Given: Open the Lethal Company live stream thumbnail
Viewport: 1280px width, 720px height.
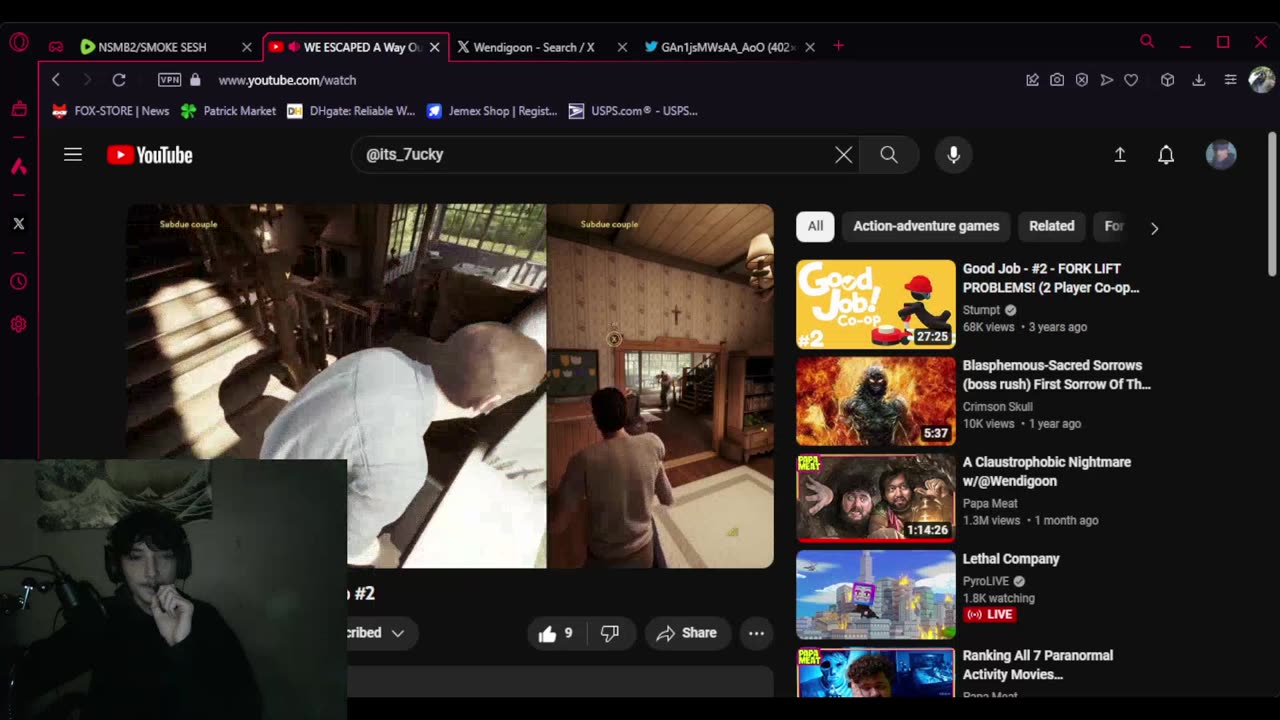Looking at the screenshot, I should pyautogui.click(x=875, y=595).
